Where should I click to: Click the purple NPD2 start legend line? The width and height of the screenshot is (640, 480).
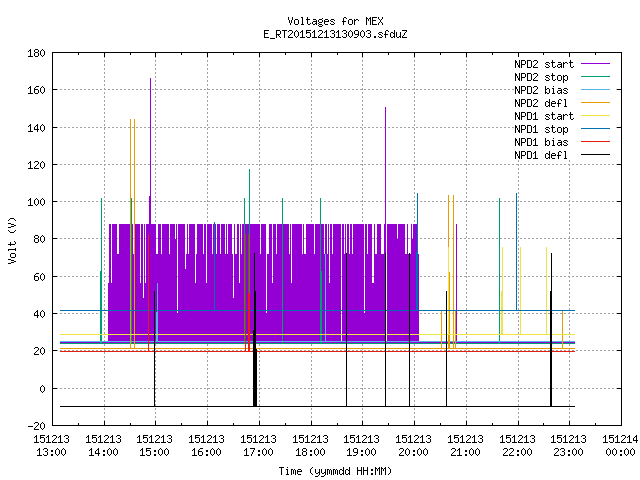pos(595,64)
